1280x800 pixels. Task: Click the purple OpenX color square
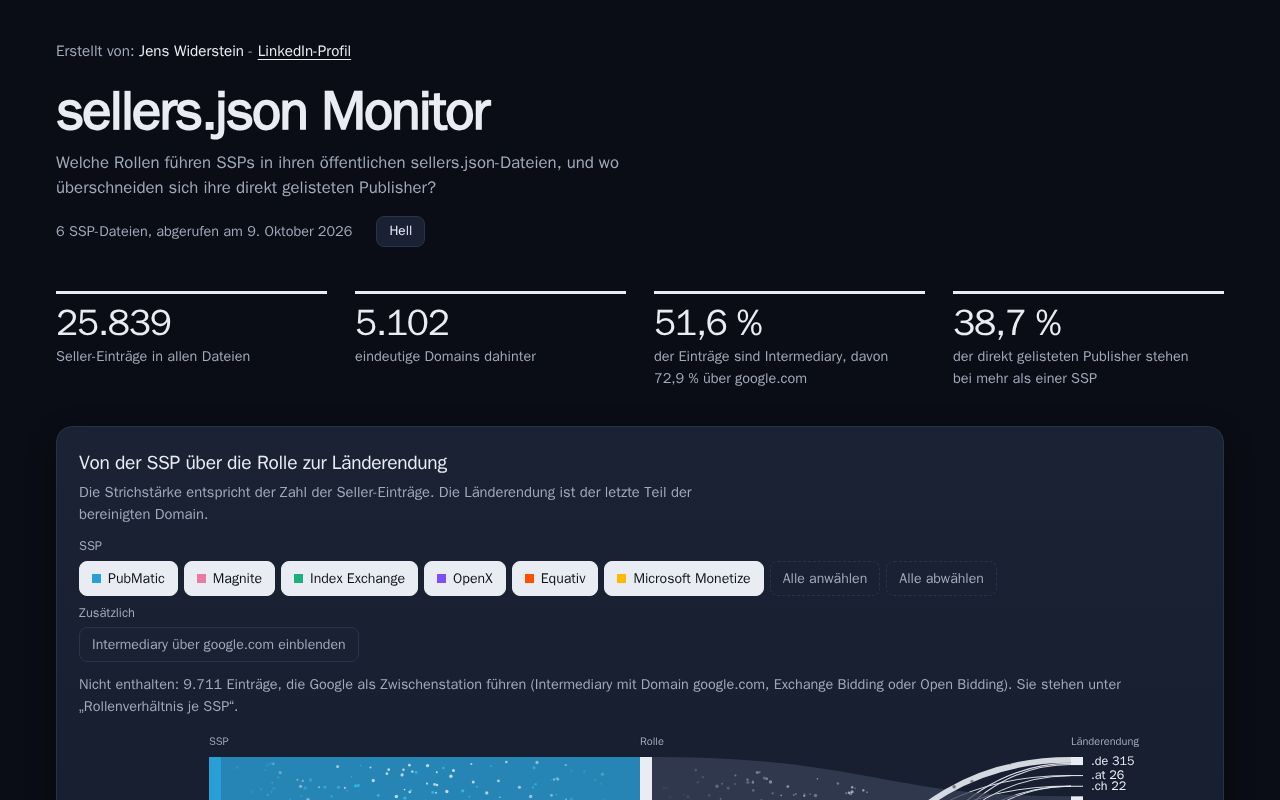click(442, 579)
